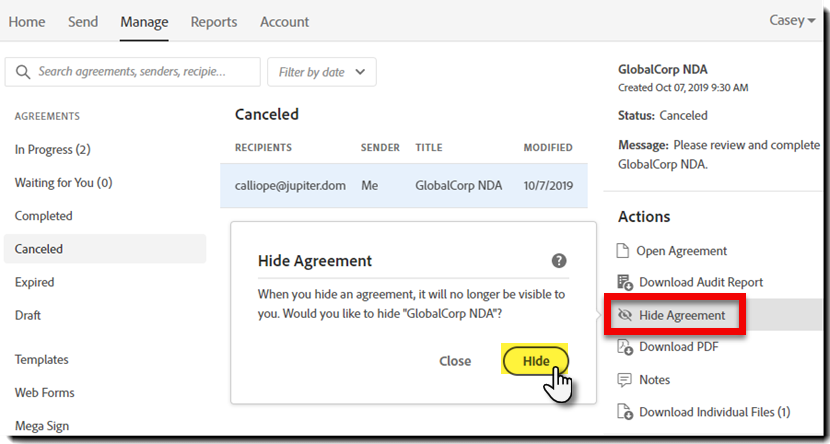
Task: Switch to the Reports tab
Action: click(214, 22)
